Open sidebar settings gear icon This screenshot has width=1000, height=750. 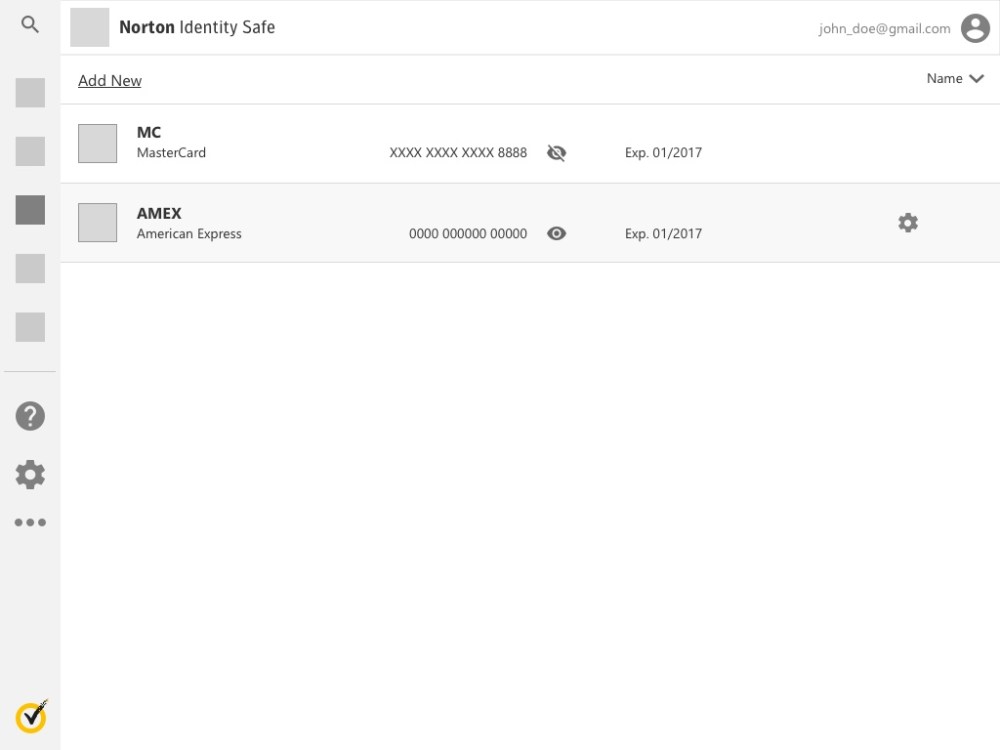30,474
